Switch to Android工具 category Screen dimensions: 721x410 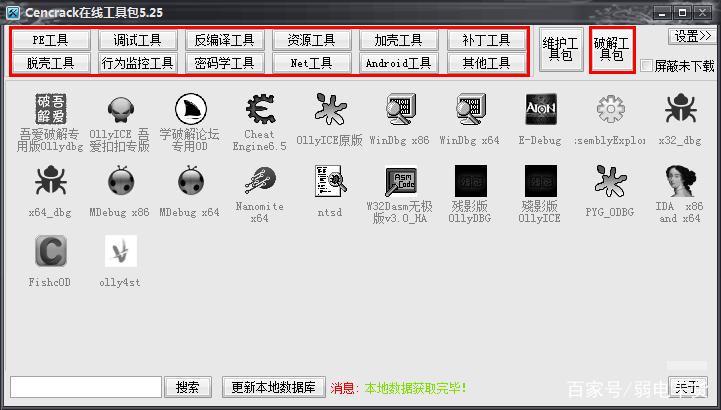[x=398, y=63]
